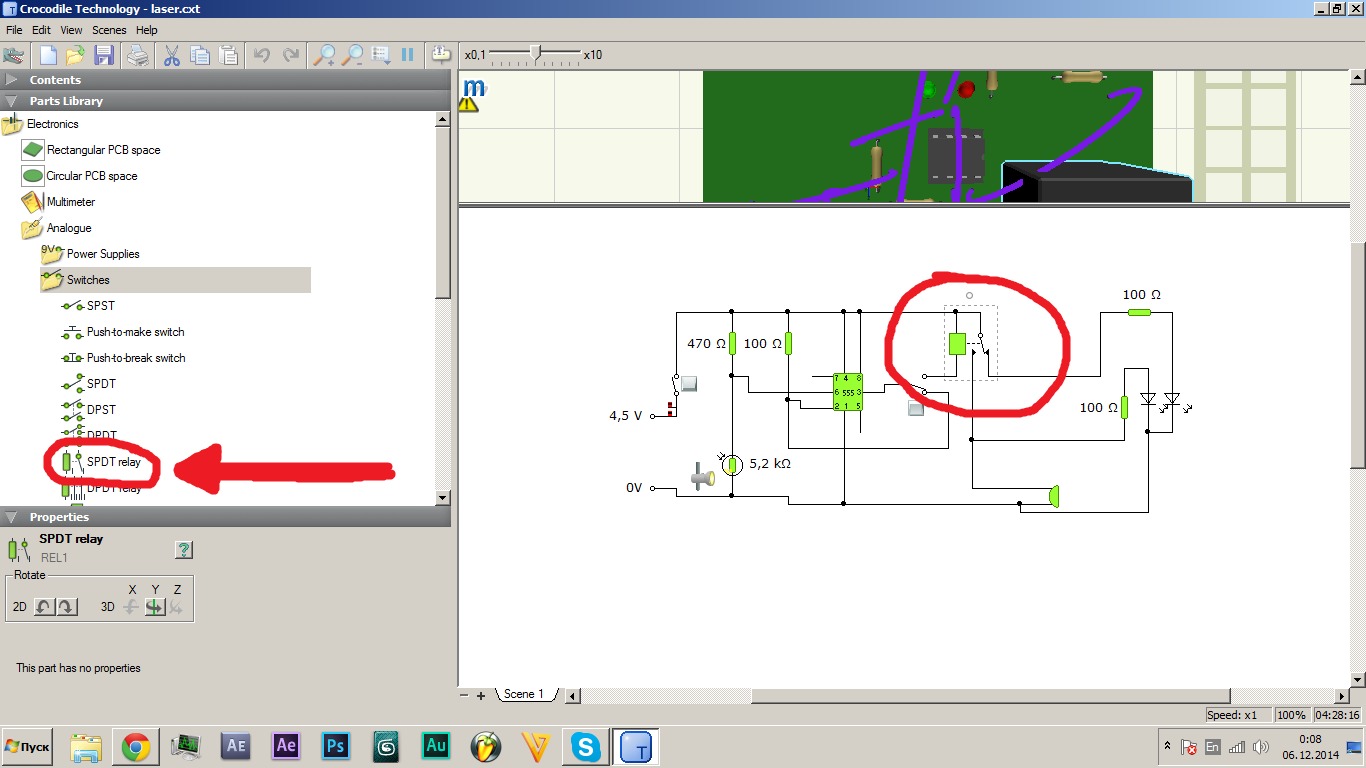Open the Power Supplies folder

102,254
